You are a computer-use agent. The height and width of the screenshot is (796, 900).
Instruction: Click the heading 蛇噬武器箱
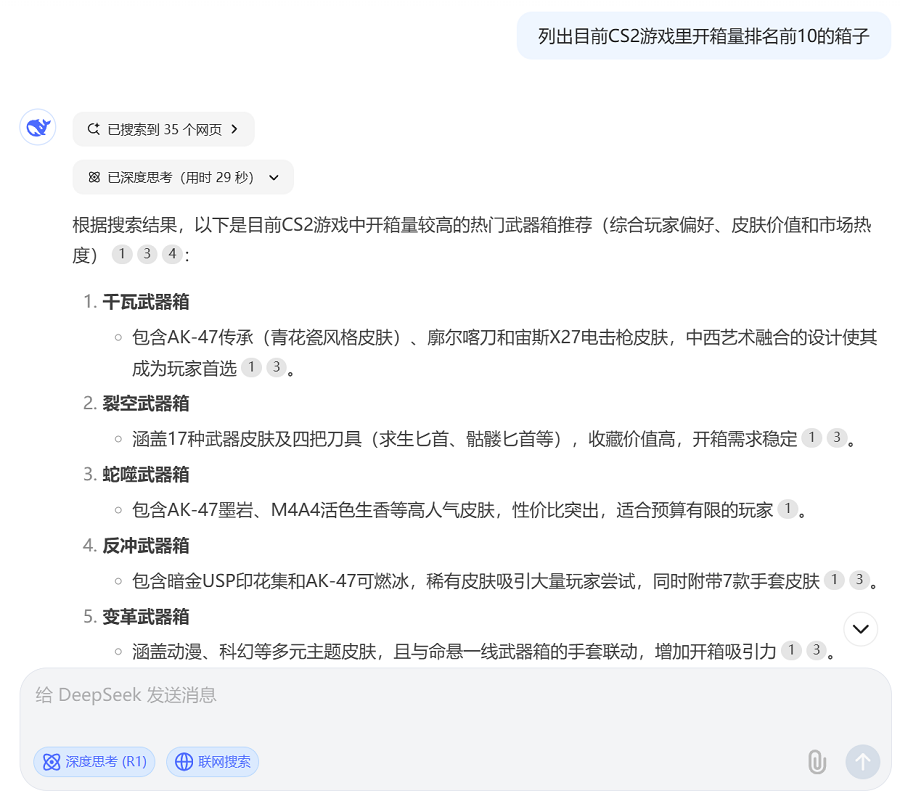(146, 475)
